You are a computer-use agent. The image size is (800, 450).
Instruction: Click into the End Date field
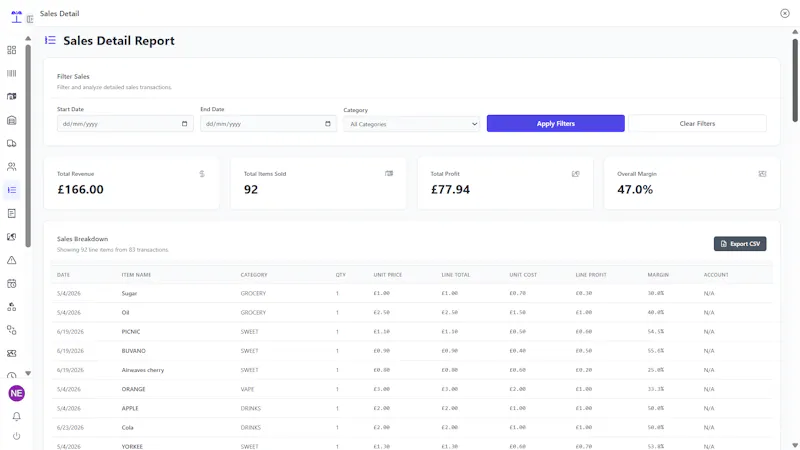pyautogui.click(x=268, y=123)
